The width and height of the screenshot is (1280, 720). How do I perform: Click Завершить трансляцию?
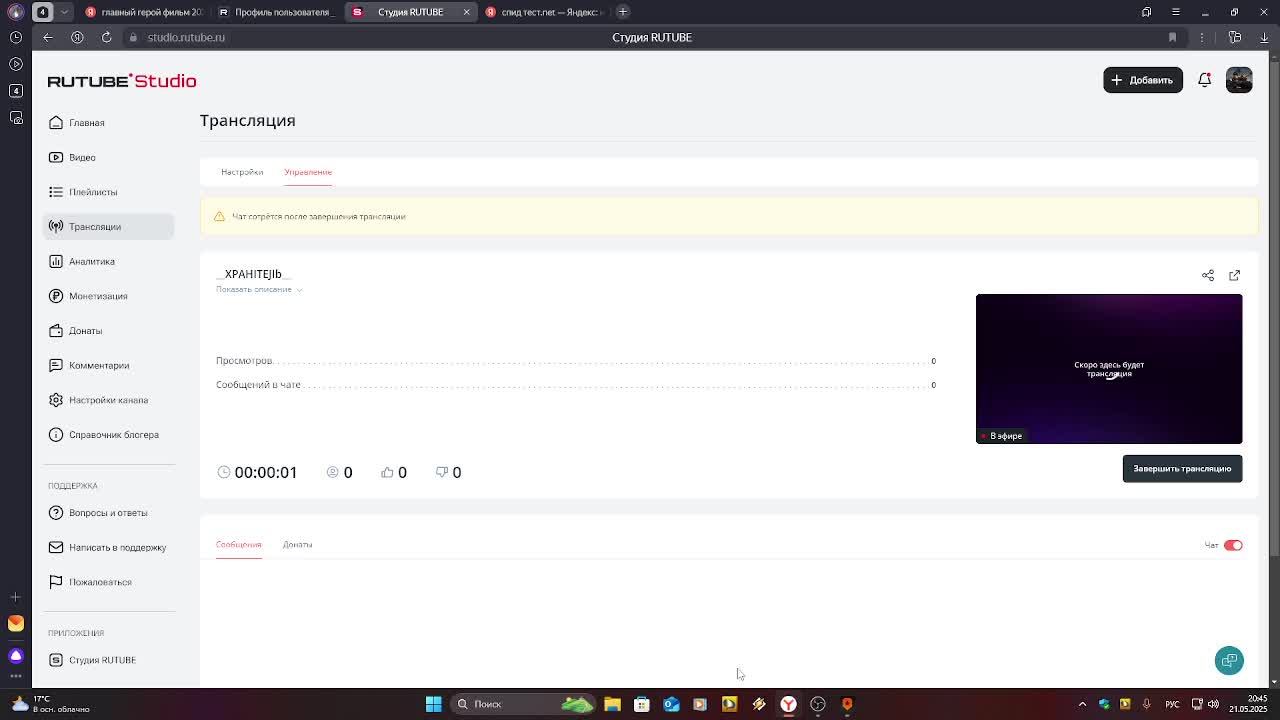tap(1182, 468)
